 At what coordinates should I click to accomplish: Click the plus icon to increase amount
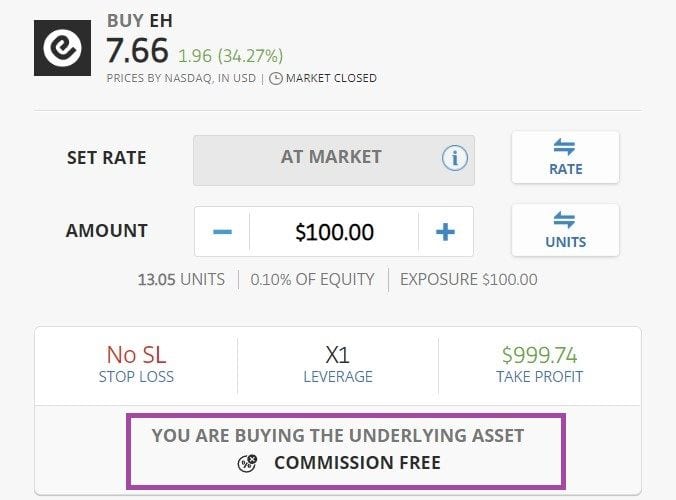coord(445,232)
